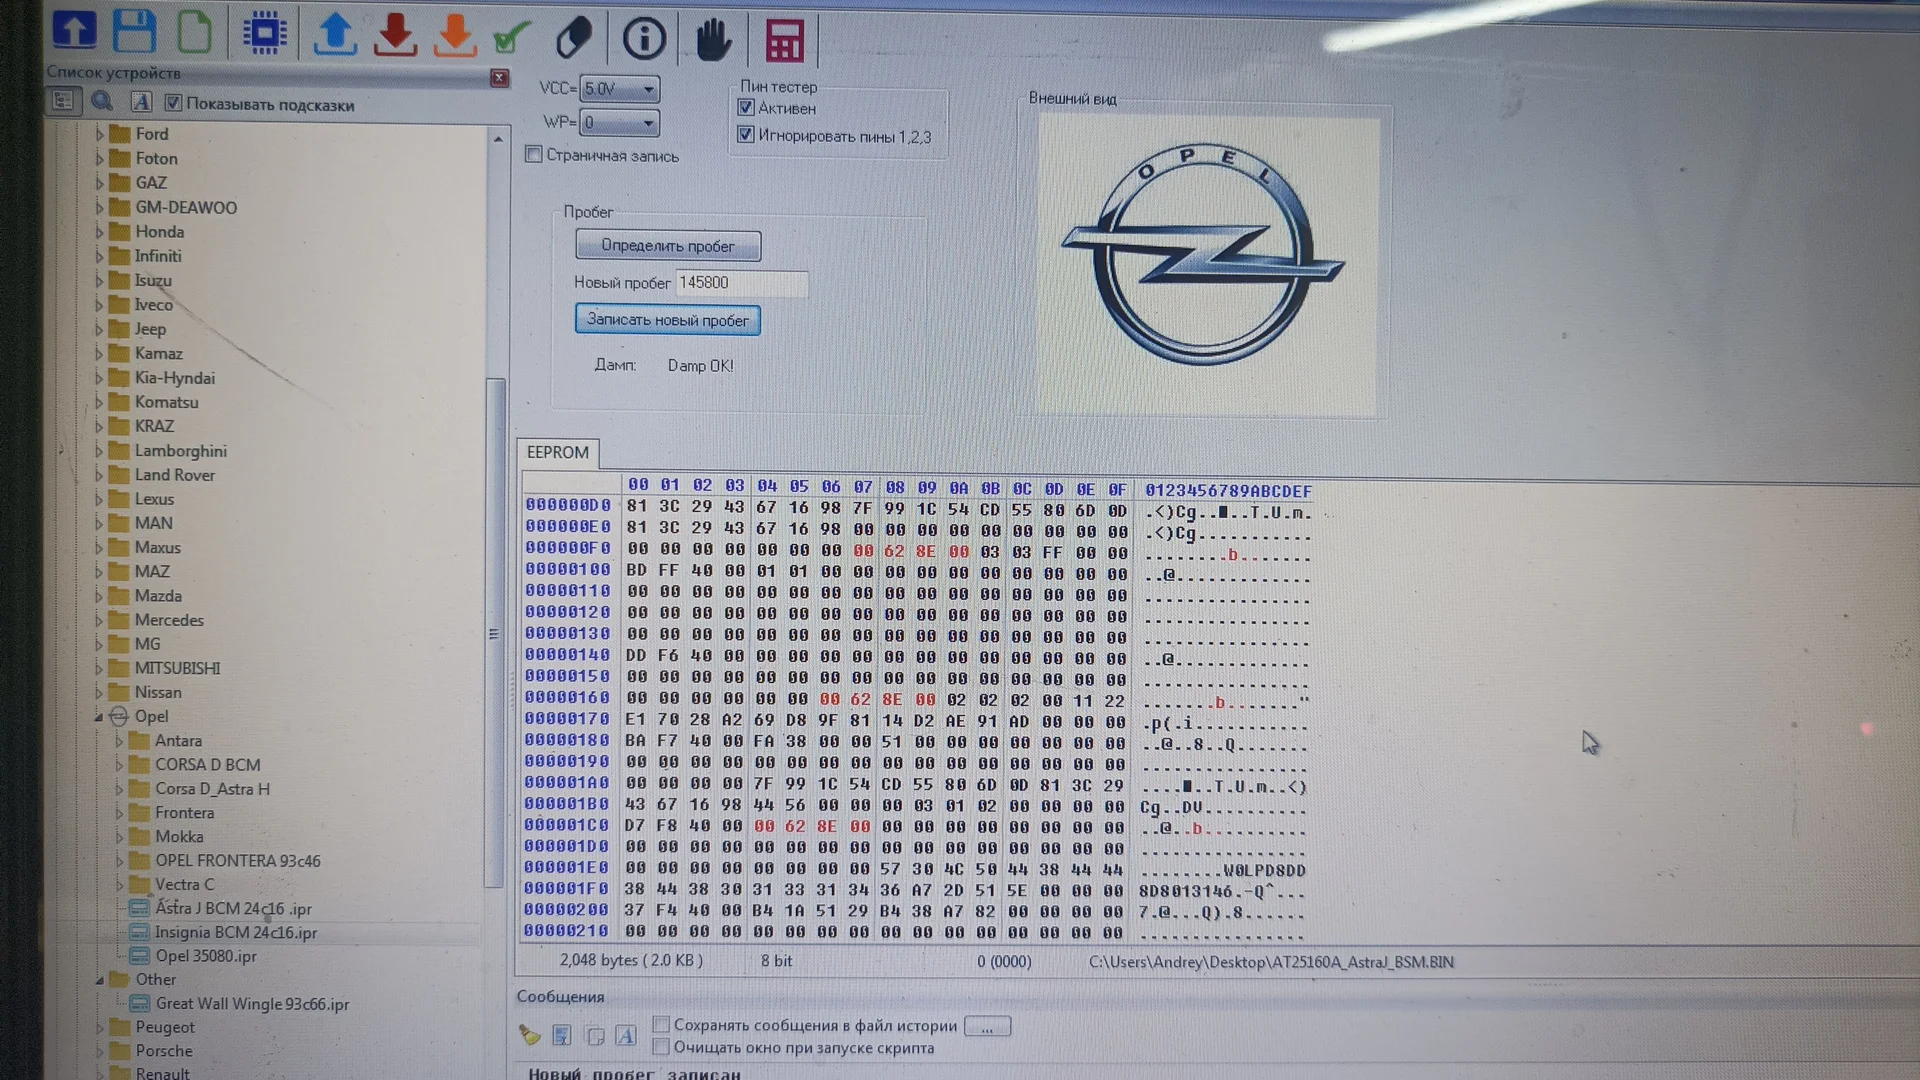1920x1080 pixels.
Task: Expand the Vectra C folder
Action: (x=119, y=885)
